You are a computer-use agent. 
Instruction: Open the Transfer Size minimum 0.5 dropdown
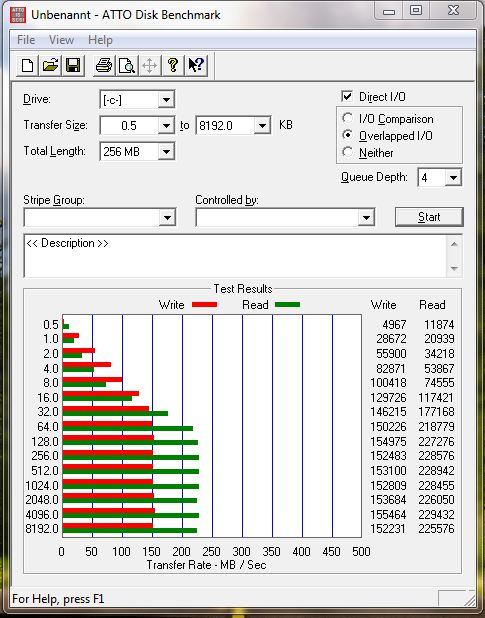(166, 126)
